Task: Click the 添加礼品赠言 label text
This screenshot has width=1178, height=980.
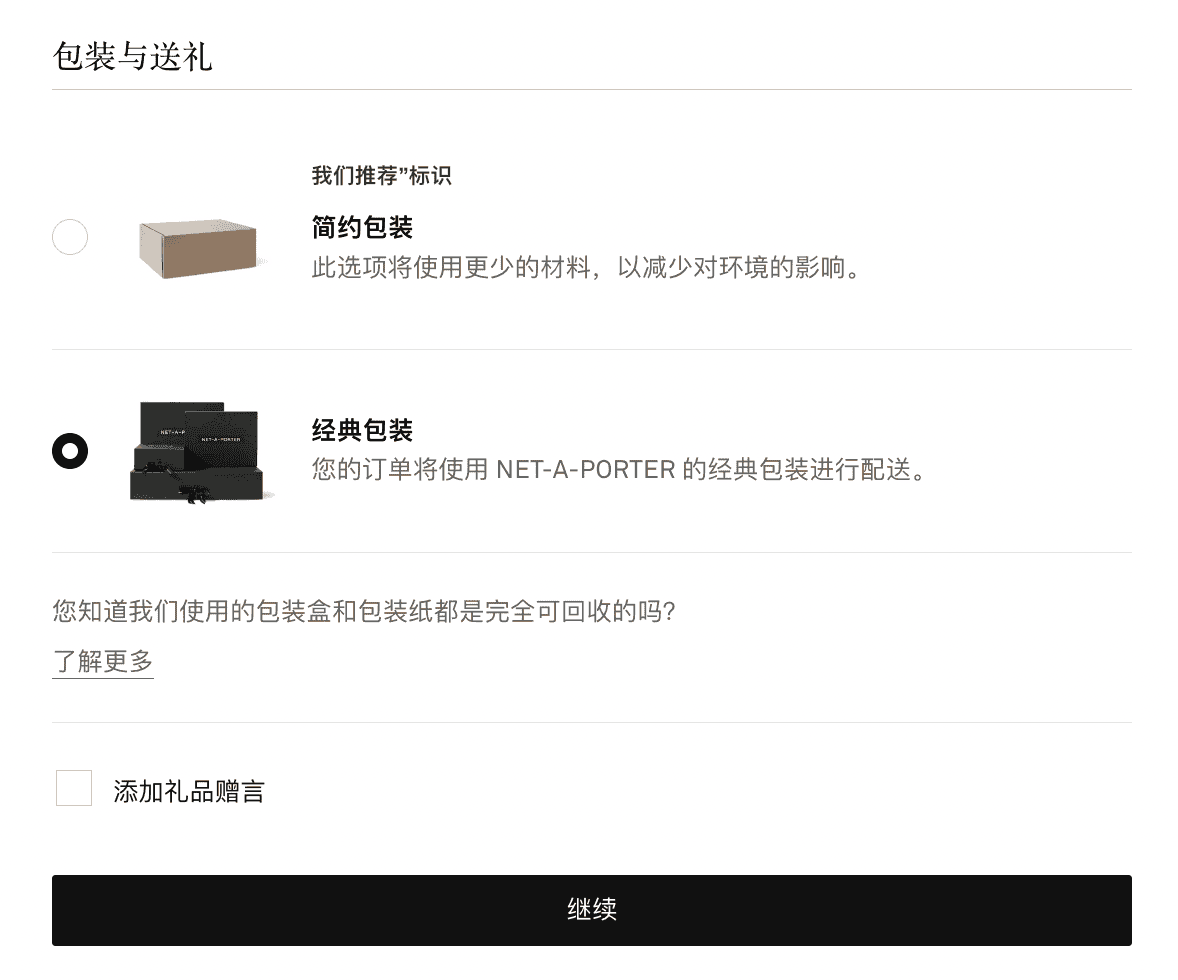Action: point(189,791)
